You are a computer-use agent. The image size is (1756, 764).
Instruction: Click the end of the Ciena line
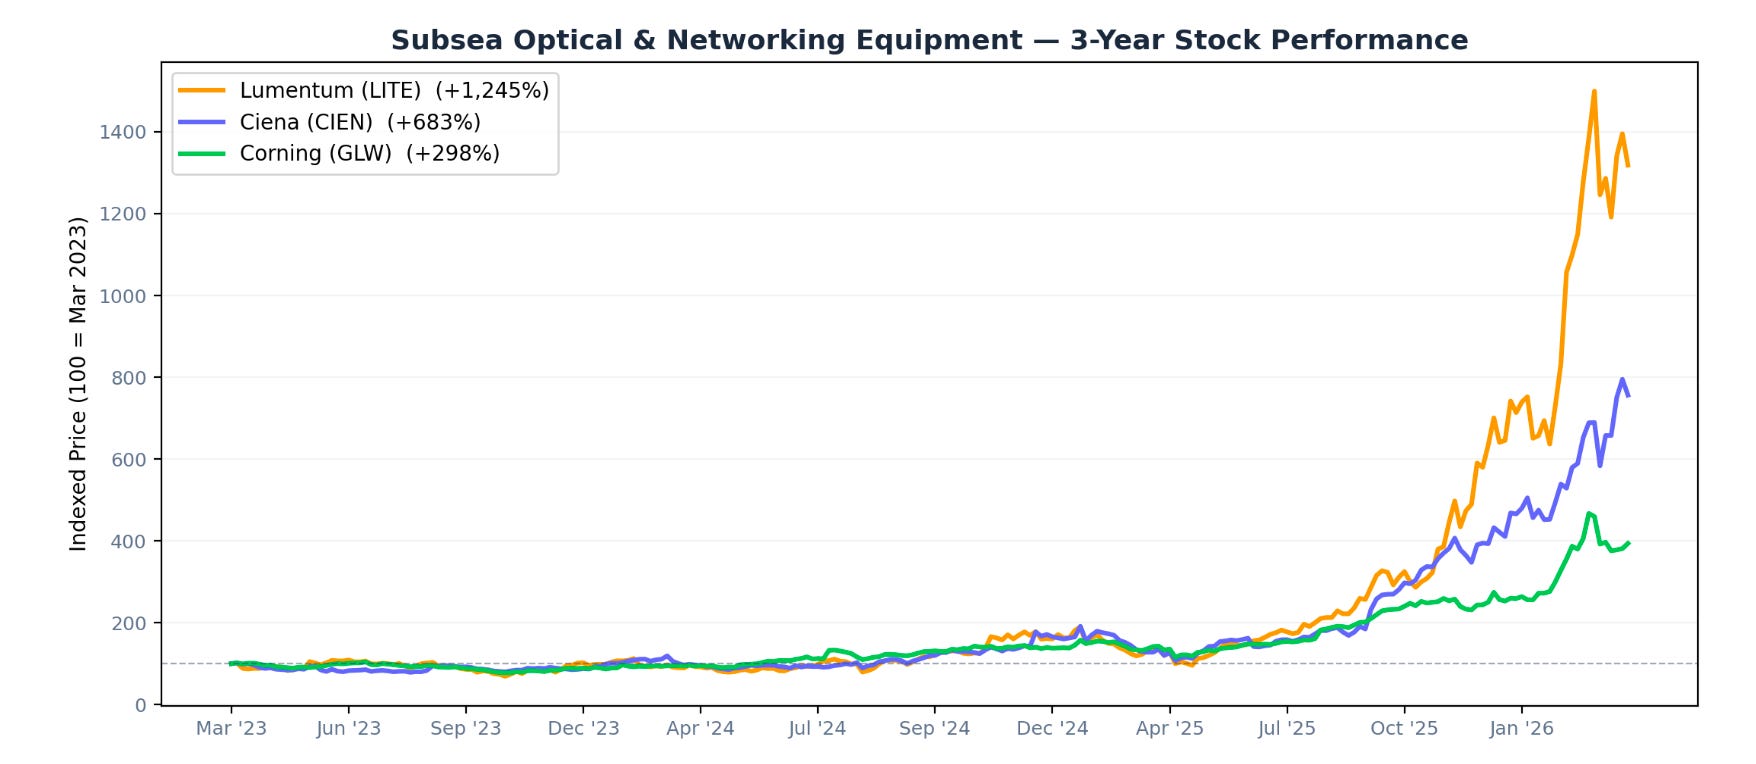tap(1628, 396)
